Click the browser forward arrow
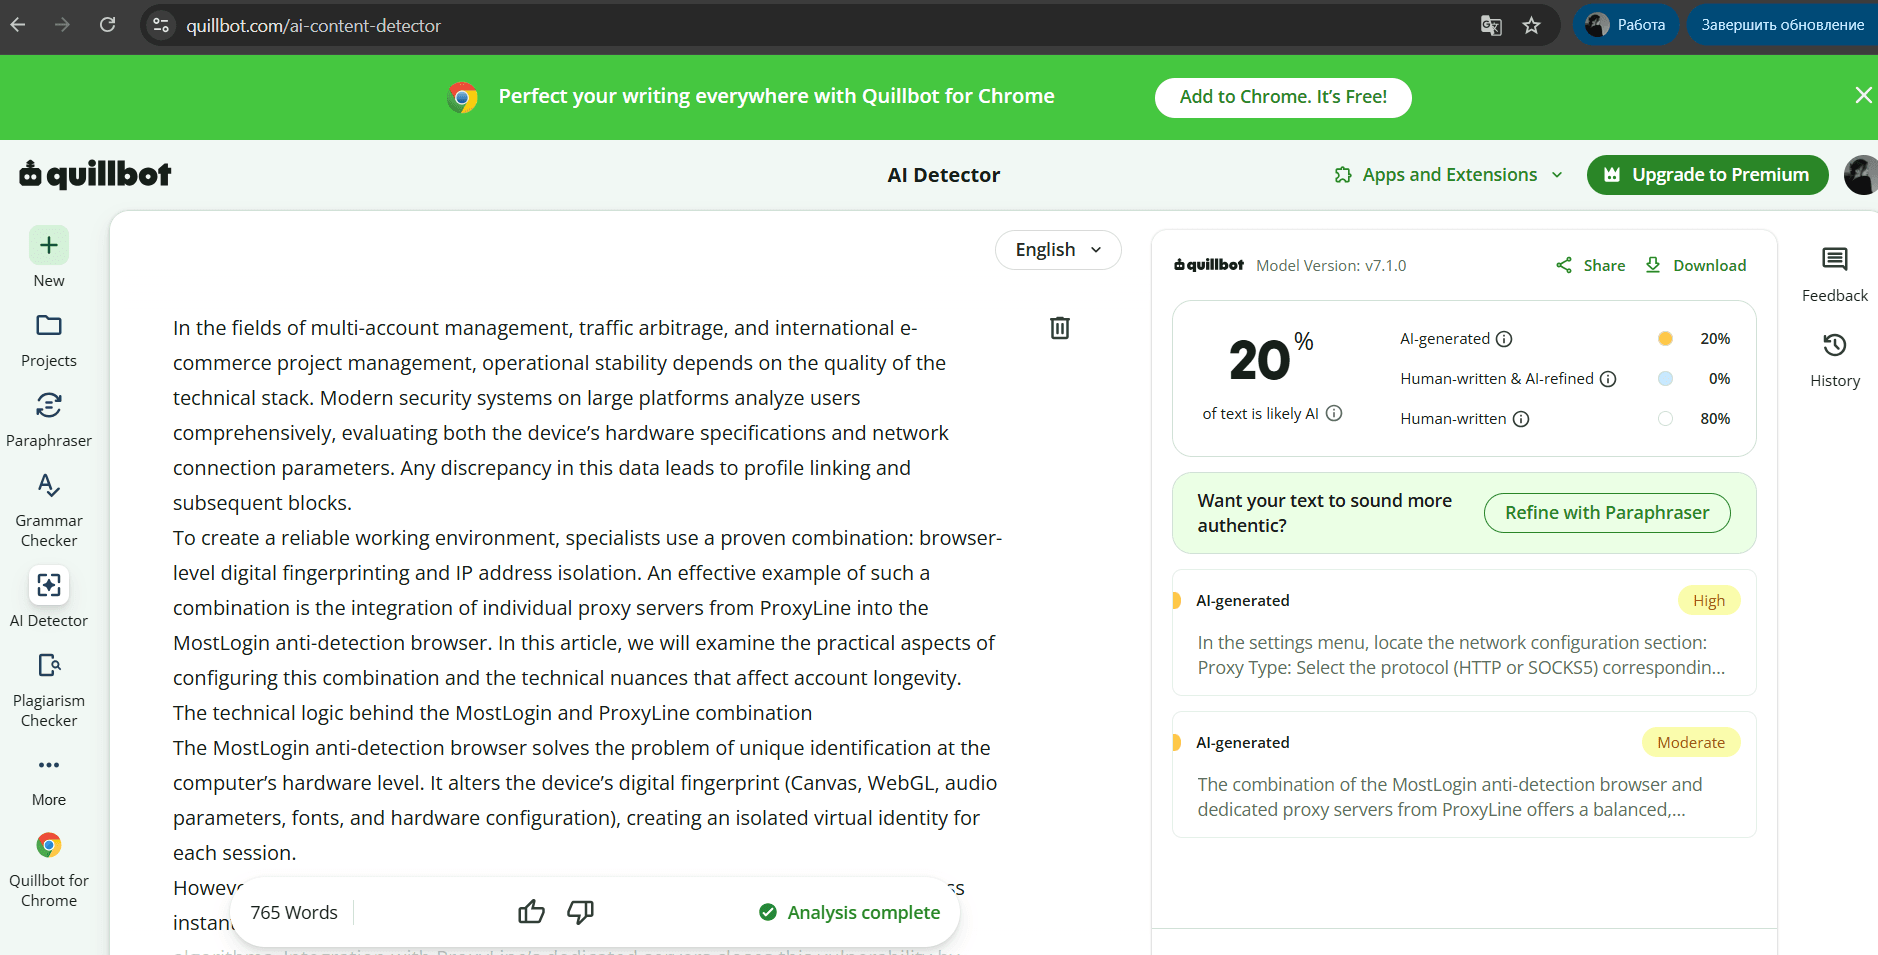The width and height of the screenshot is (1878, 955). click(63, 25)
